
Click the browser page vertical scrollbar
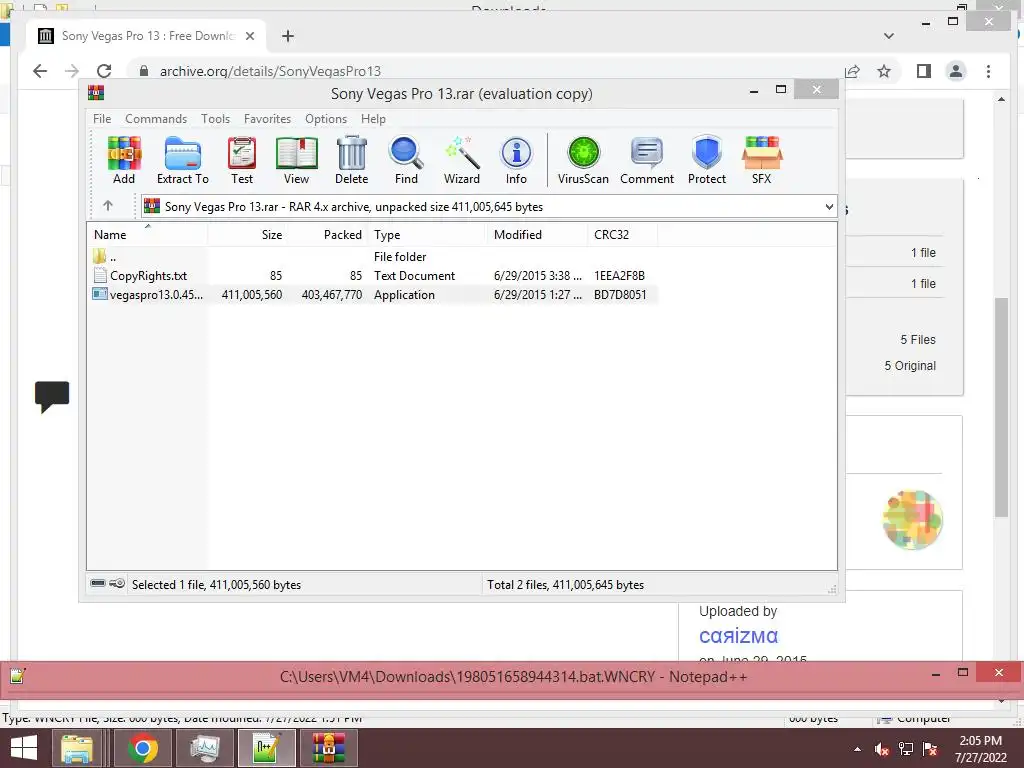[x=1001, y=407]
